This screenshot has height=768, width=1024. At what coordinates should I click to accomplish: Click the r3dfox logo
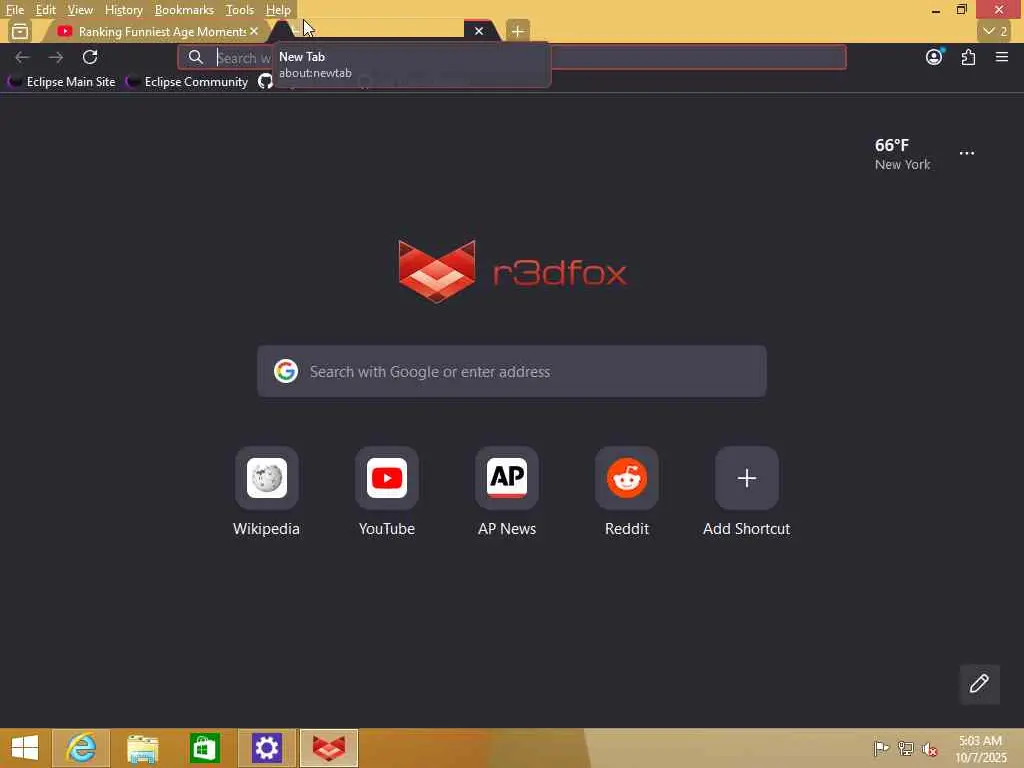(513, 271)
